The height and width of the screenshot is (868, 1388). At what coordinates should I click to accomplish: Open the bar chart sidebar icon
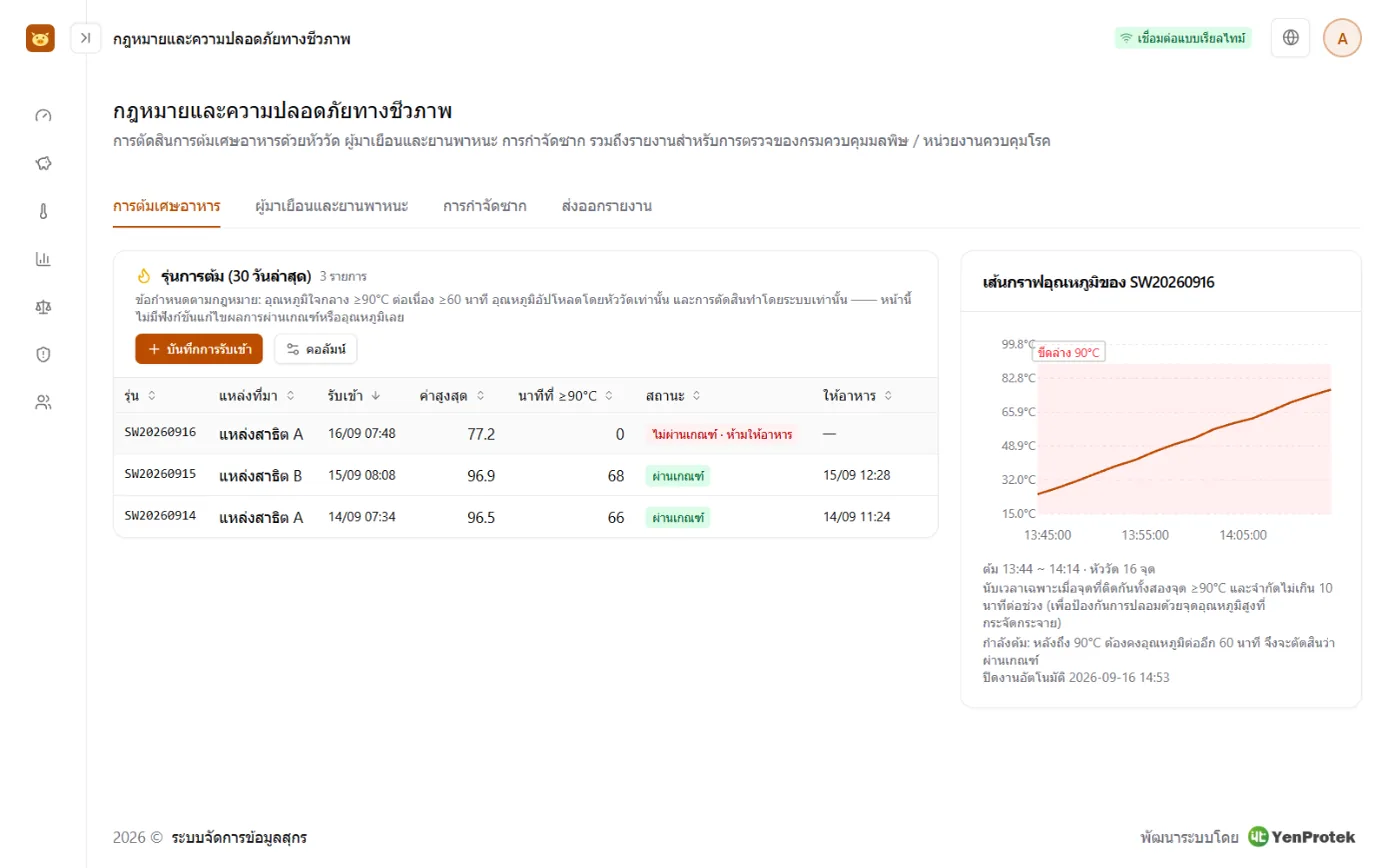click(x=43, y=259)
